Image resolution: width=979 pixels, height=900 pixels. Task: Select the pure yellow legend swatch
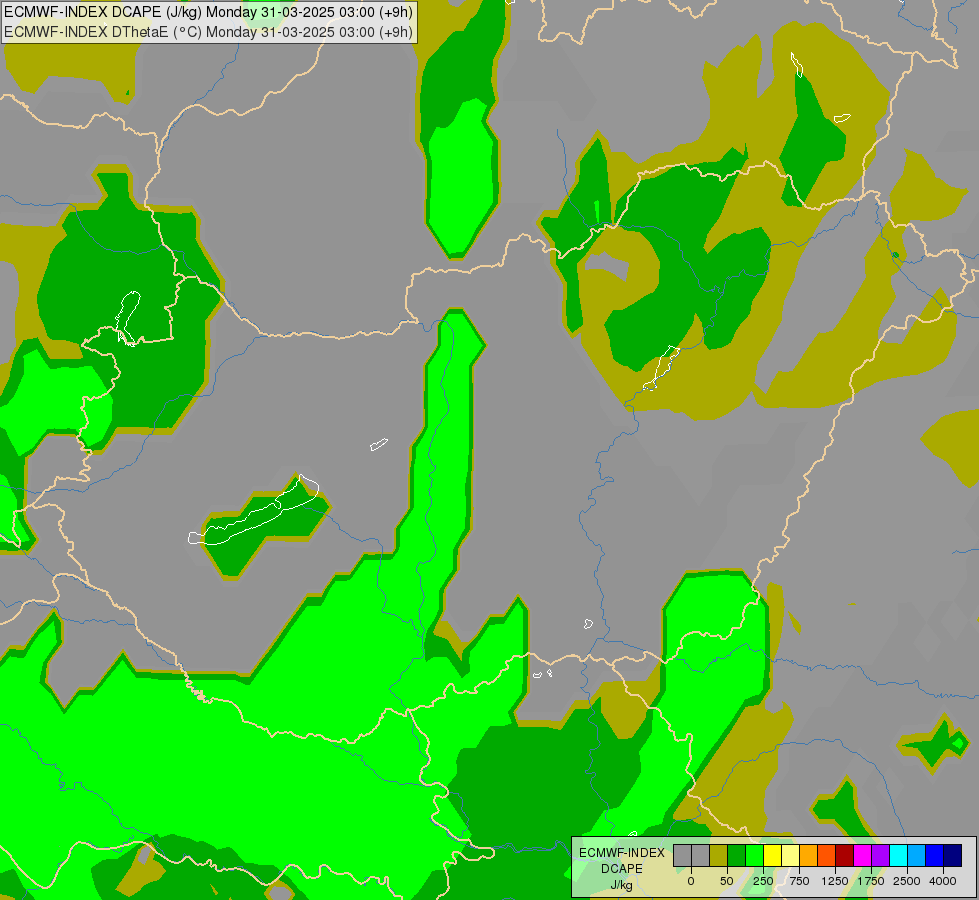pos(773,856)
